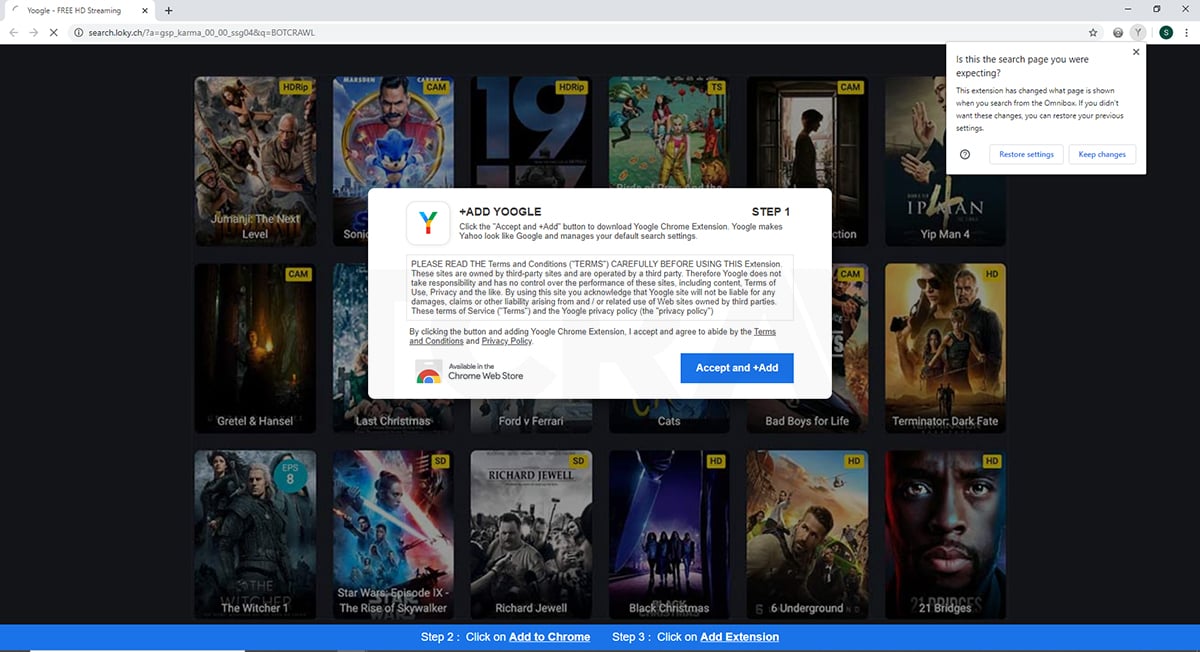Click the STEP 1 label in dialog

click(771, 212)
